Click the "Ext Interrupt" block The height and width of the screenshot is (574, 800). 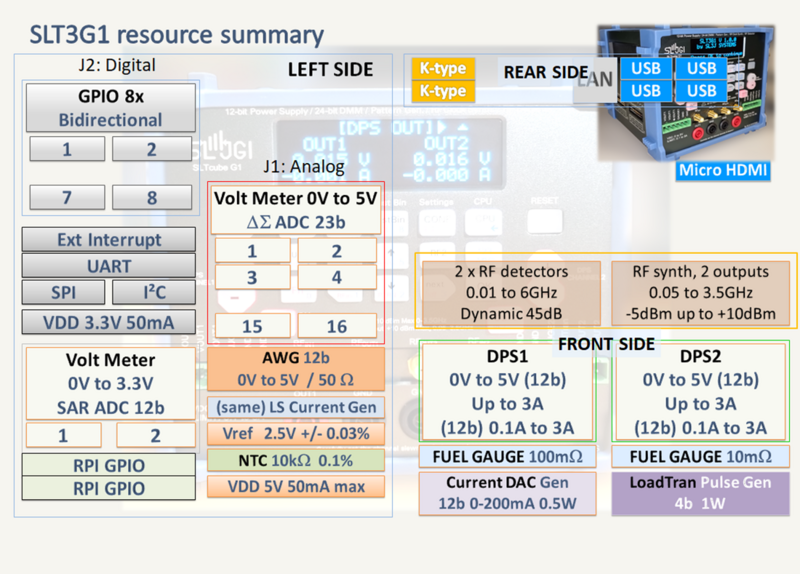(x=109, y=239)
